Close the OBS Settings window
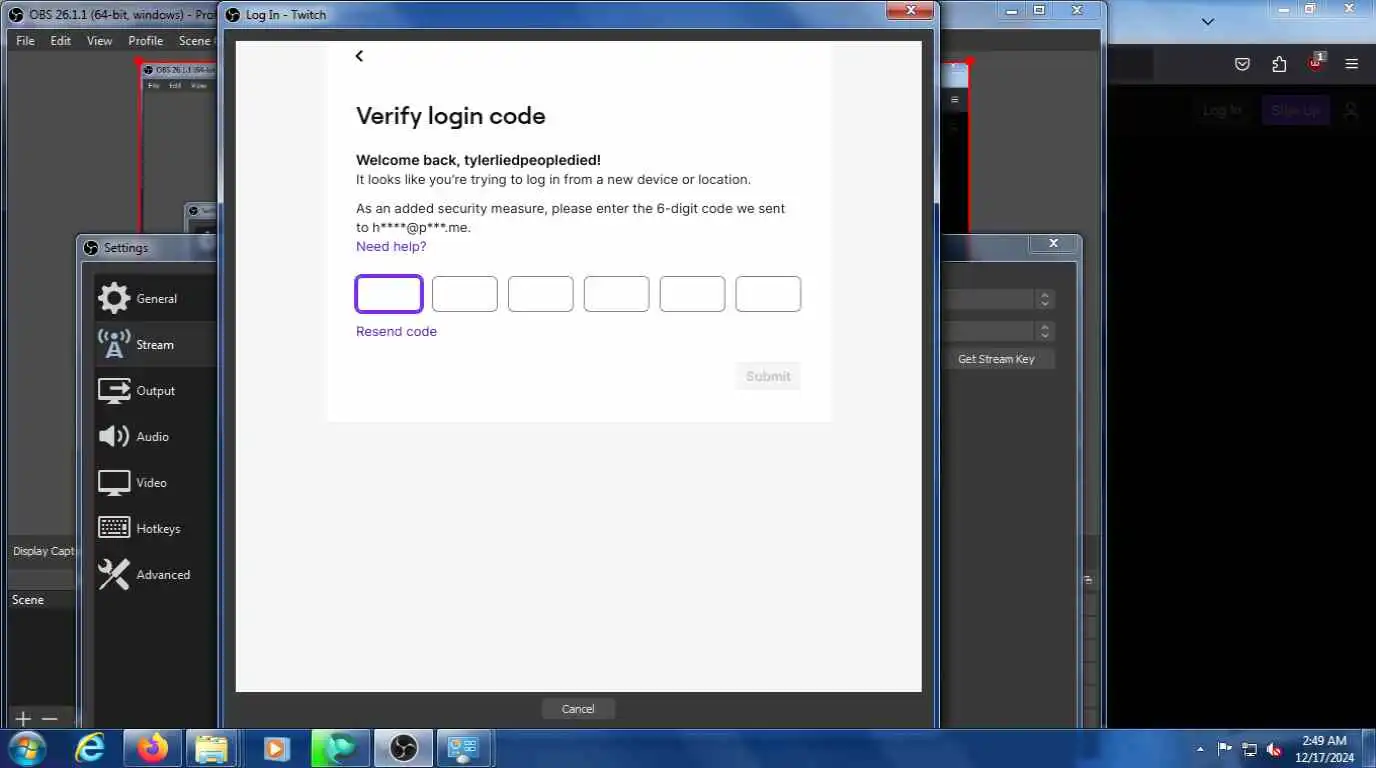The height and width of the screenshot is (768, 1376). coord(1053,243)
